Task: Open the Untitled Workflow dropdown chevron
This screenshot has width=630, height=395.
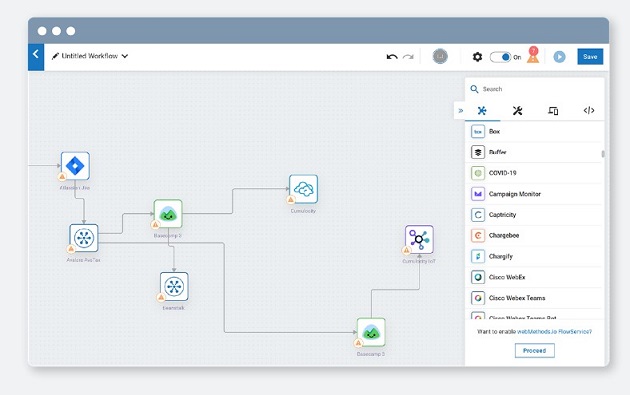Action: 125,56
